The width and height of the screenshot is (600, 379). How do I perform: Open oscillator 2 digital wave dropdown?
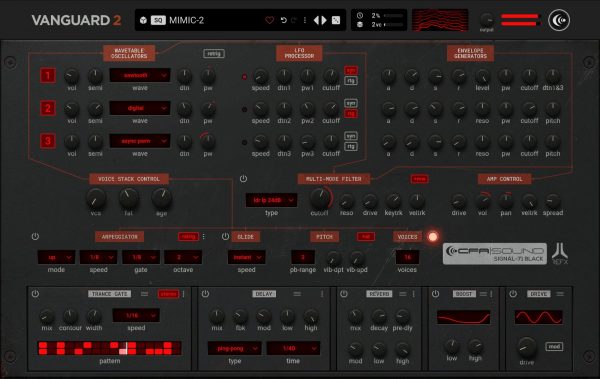pyautogui.click(x=140, y=108)
